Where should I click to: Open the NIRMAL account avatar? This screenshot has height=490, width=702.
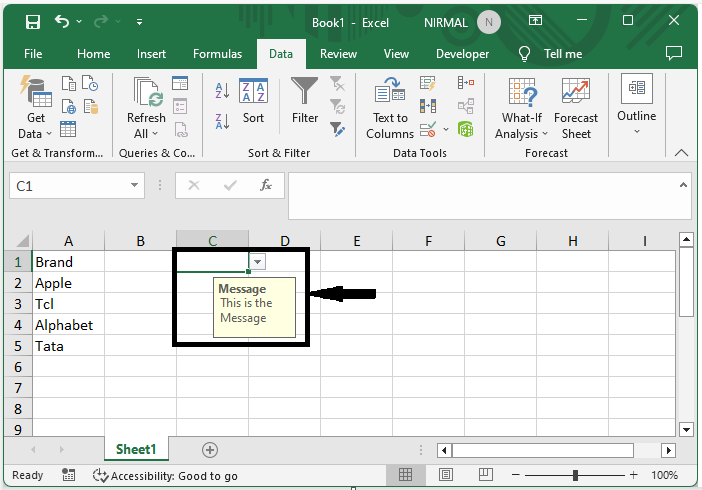point(488,22)
